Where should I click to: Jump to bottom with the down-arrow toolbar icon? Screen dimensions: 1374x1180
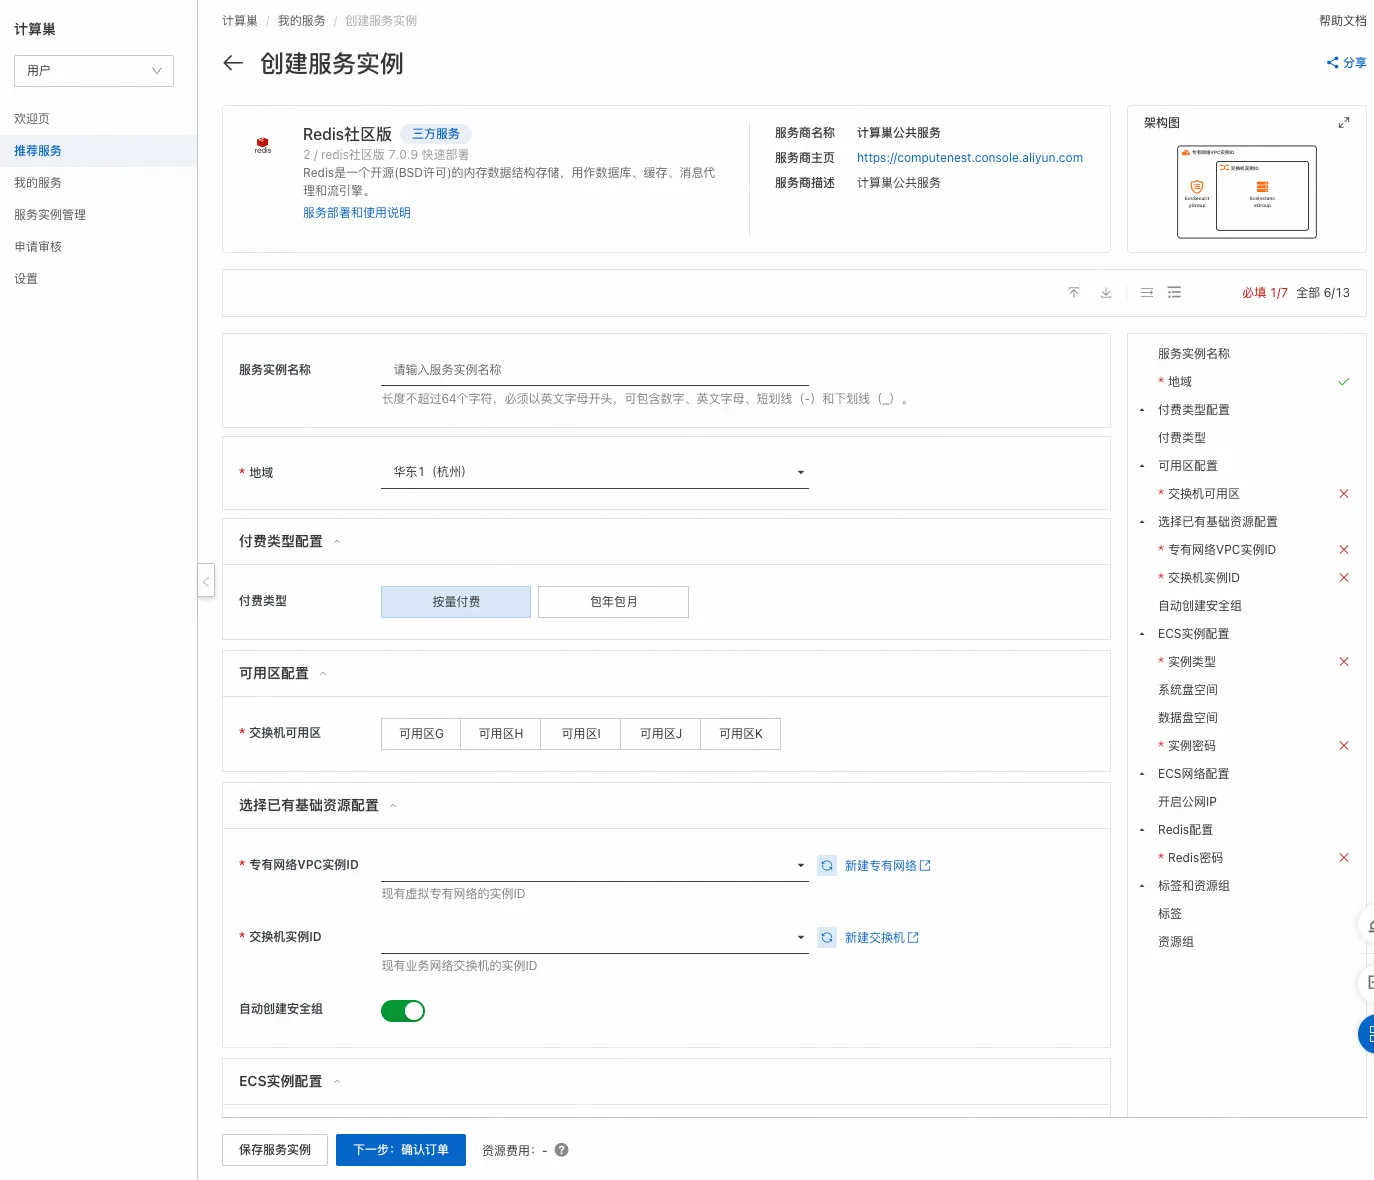[x=1106, y=293]
